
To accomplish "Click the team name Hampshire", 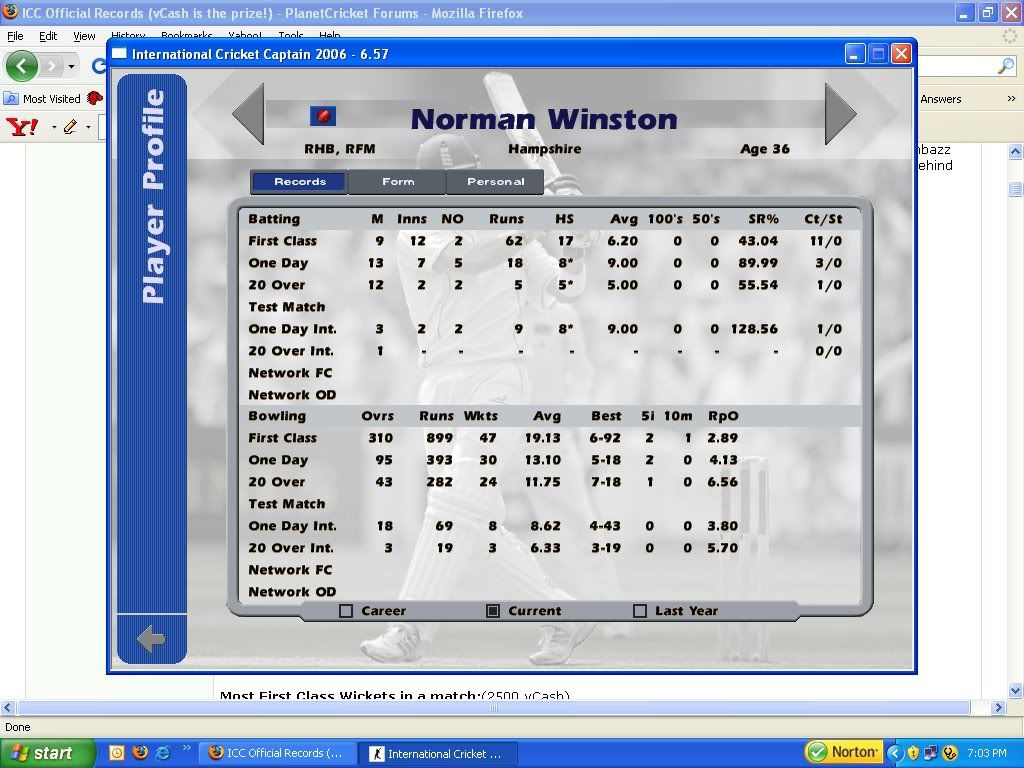I will click(545, 149).
